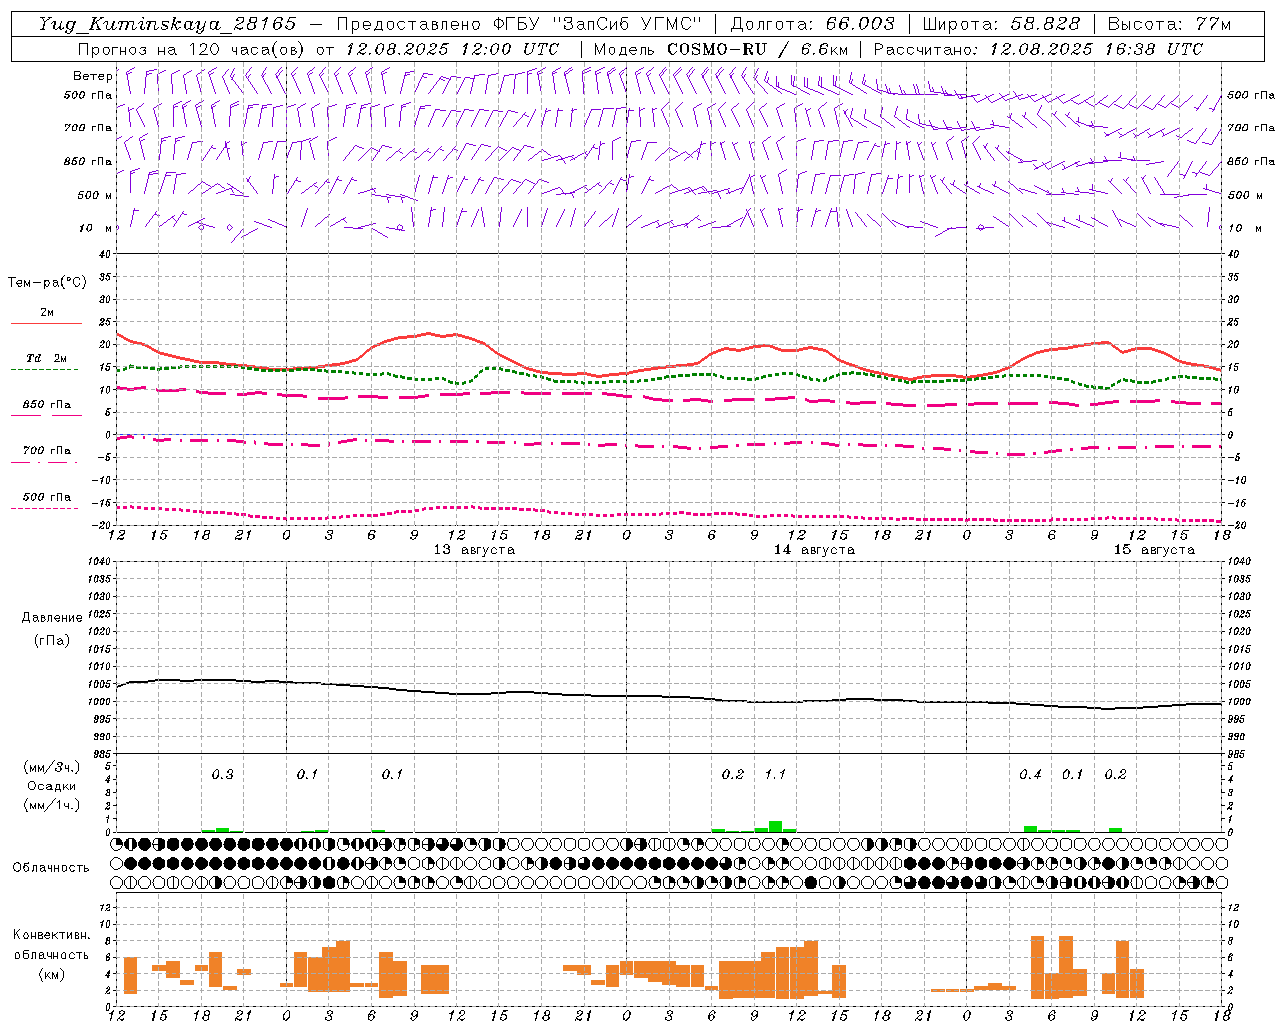Click the 1.1 precipitation amount
Screen dimensions: 1280x1024
tap(775, 774)
